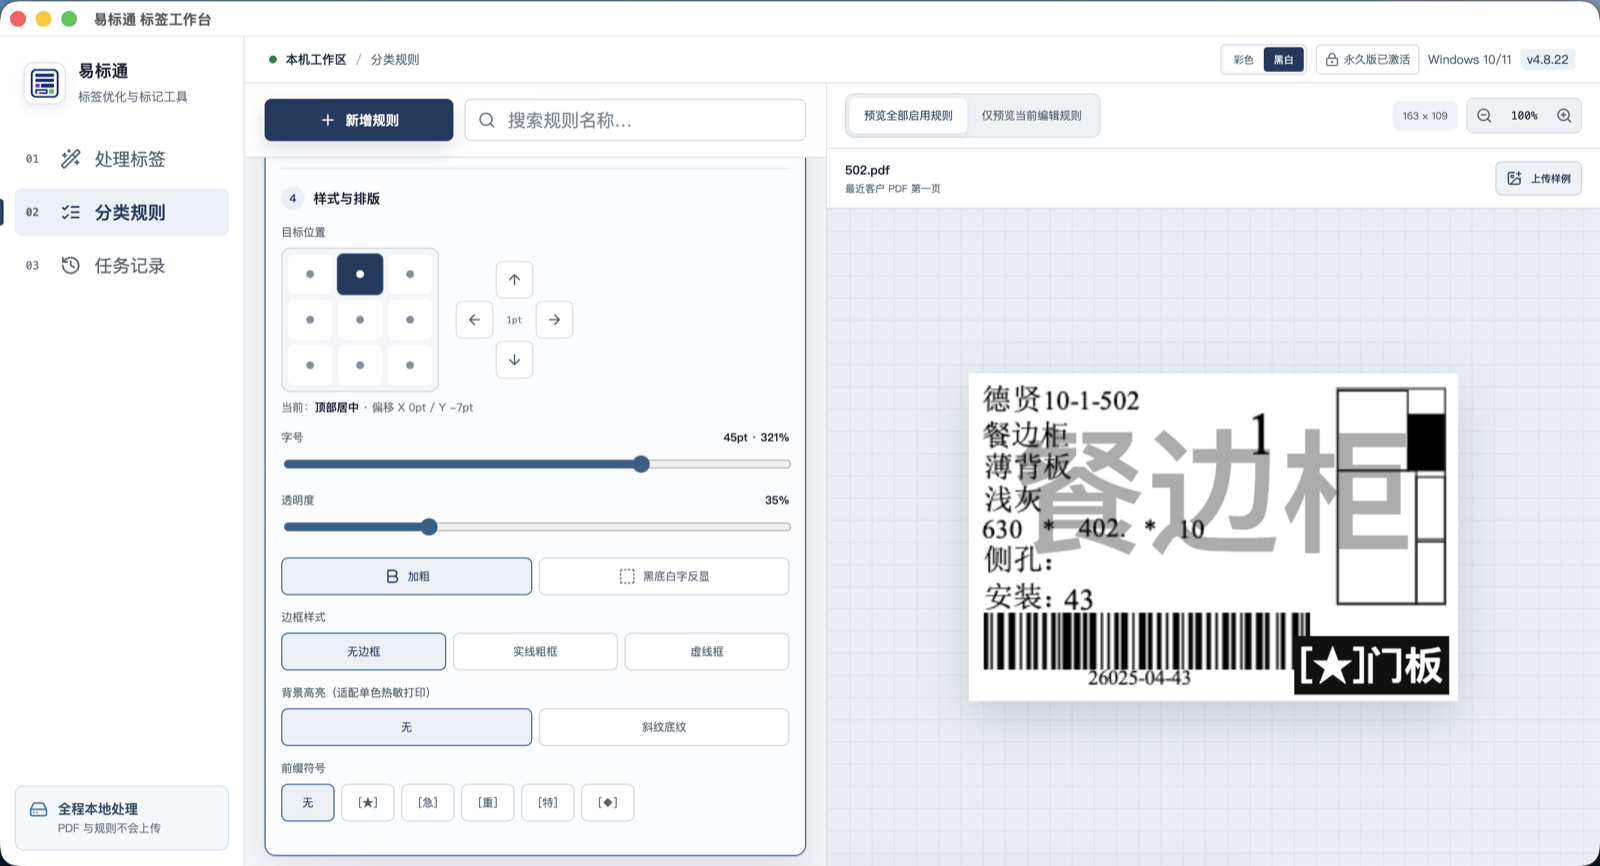Click the 35% opacity value
Screen dimensions: 1600x866
(x=777, y=500)
